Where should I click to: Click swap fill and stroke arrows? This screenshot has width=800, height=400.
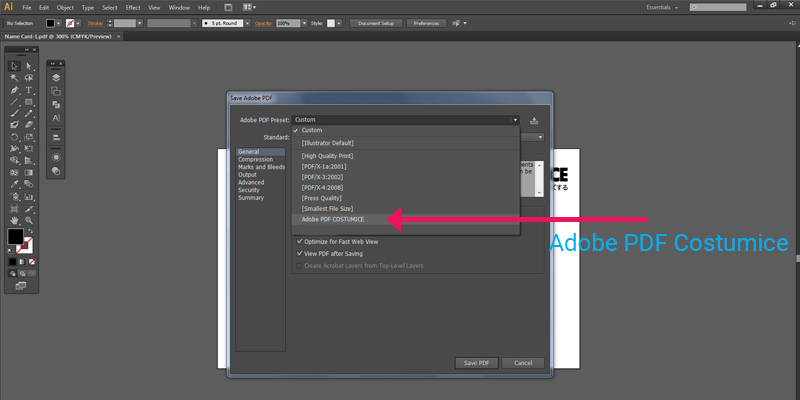31,231
